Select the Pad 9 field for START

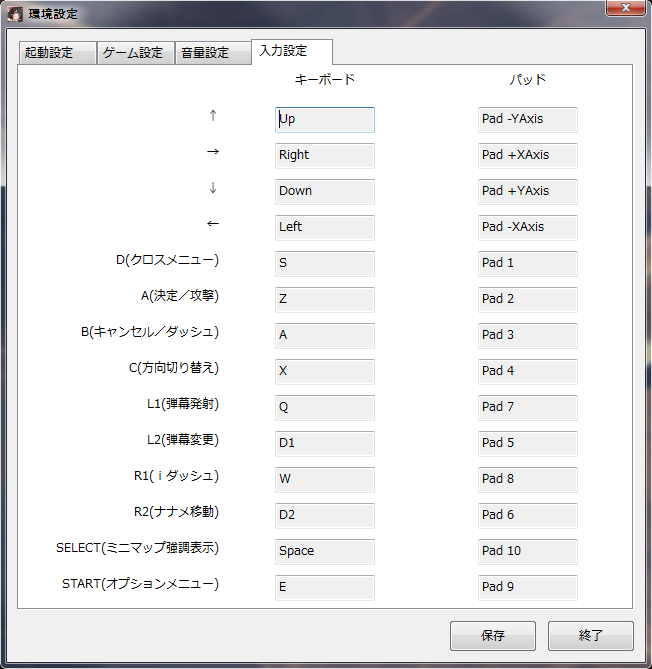point(527,587)
